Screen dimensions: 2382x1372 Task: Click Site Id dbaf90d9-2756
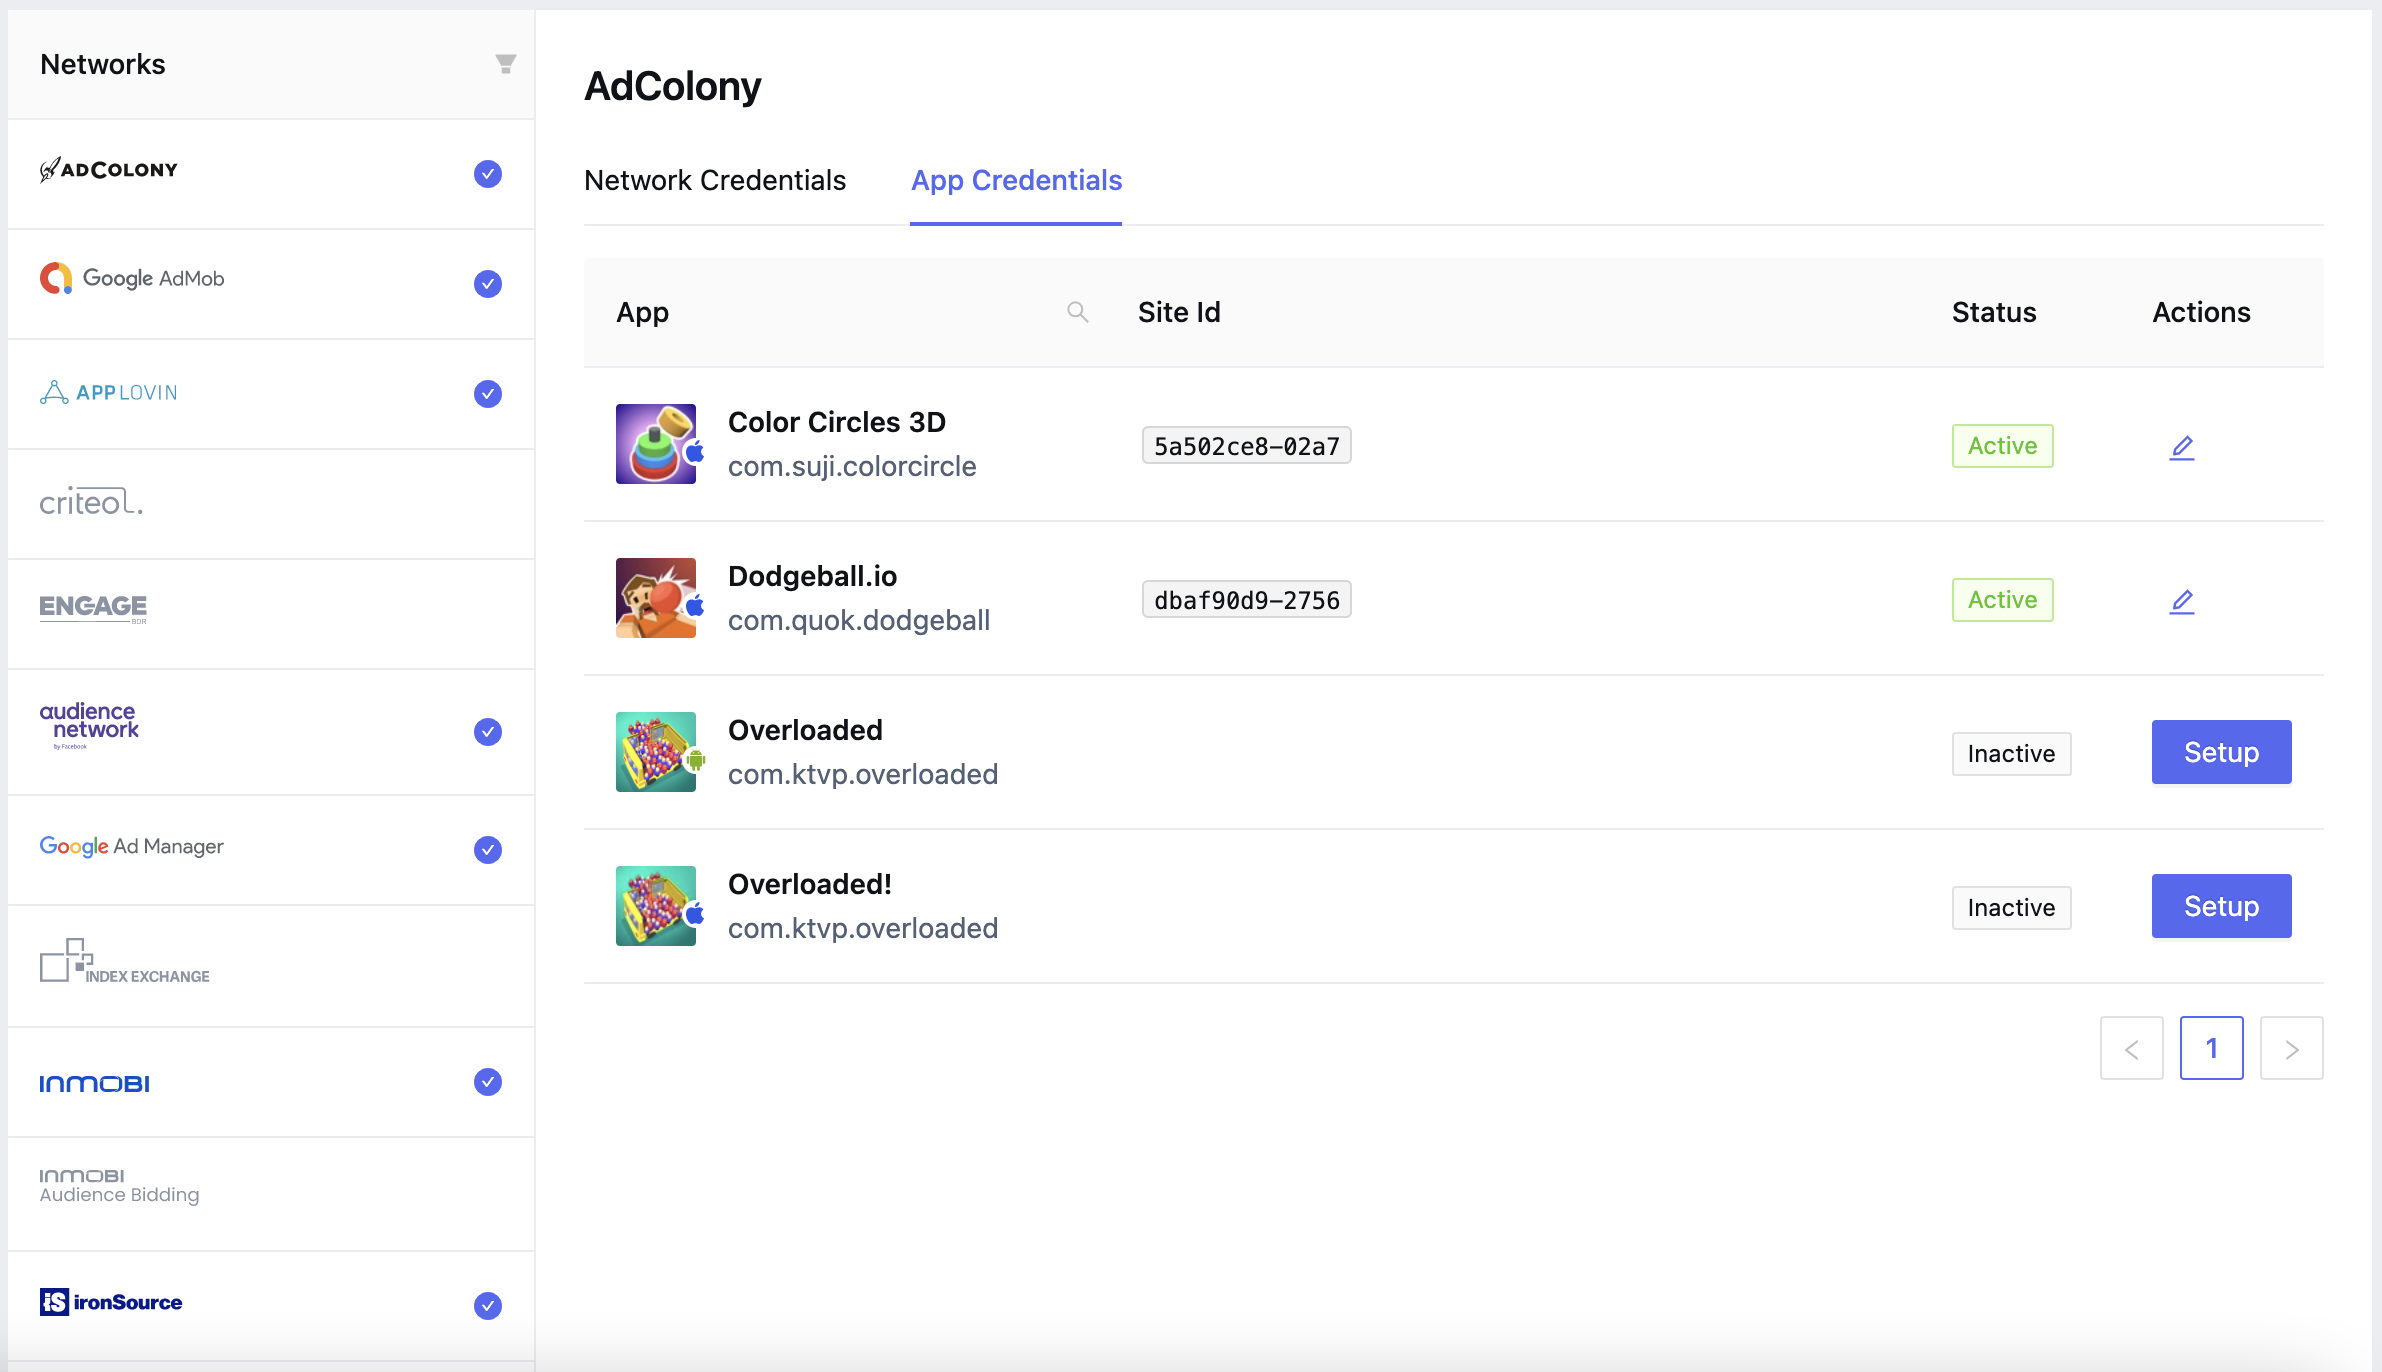[x=1247, y=600]
